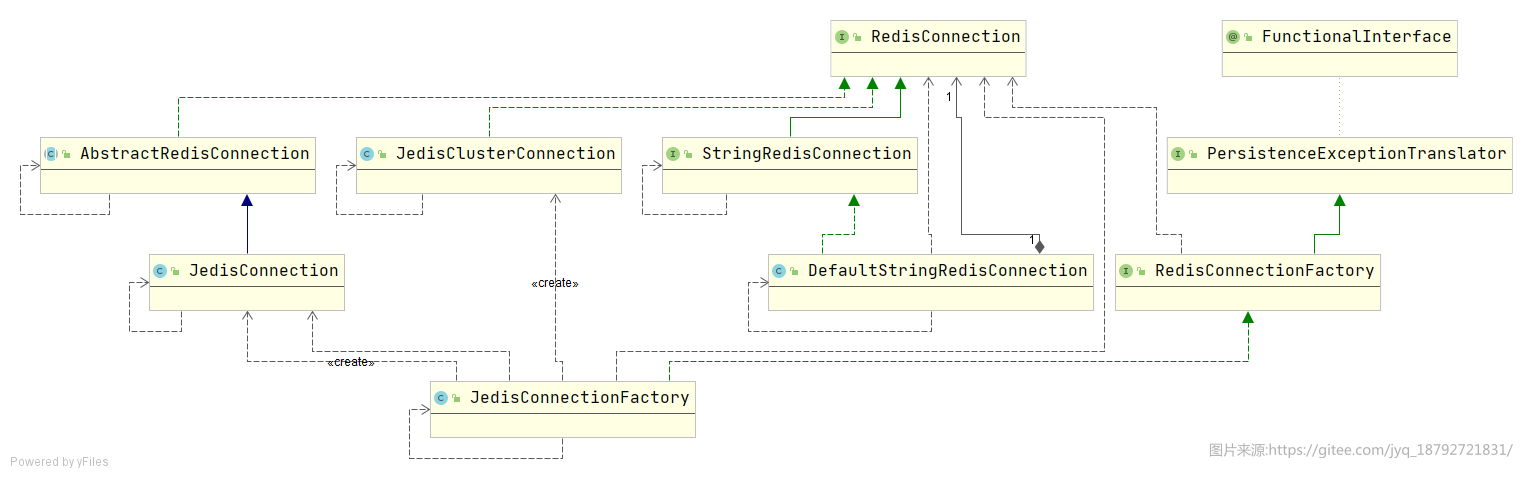Viewport: 1533px width, 478px height.
Task: Select the JedisClusterConnection node label
Action: pos(505,154)
